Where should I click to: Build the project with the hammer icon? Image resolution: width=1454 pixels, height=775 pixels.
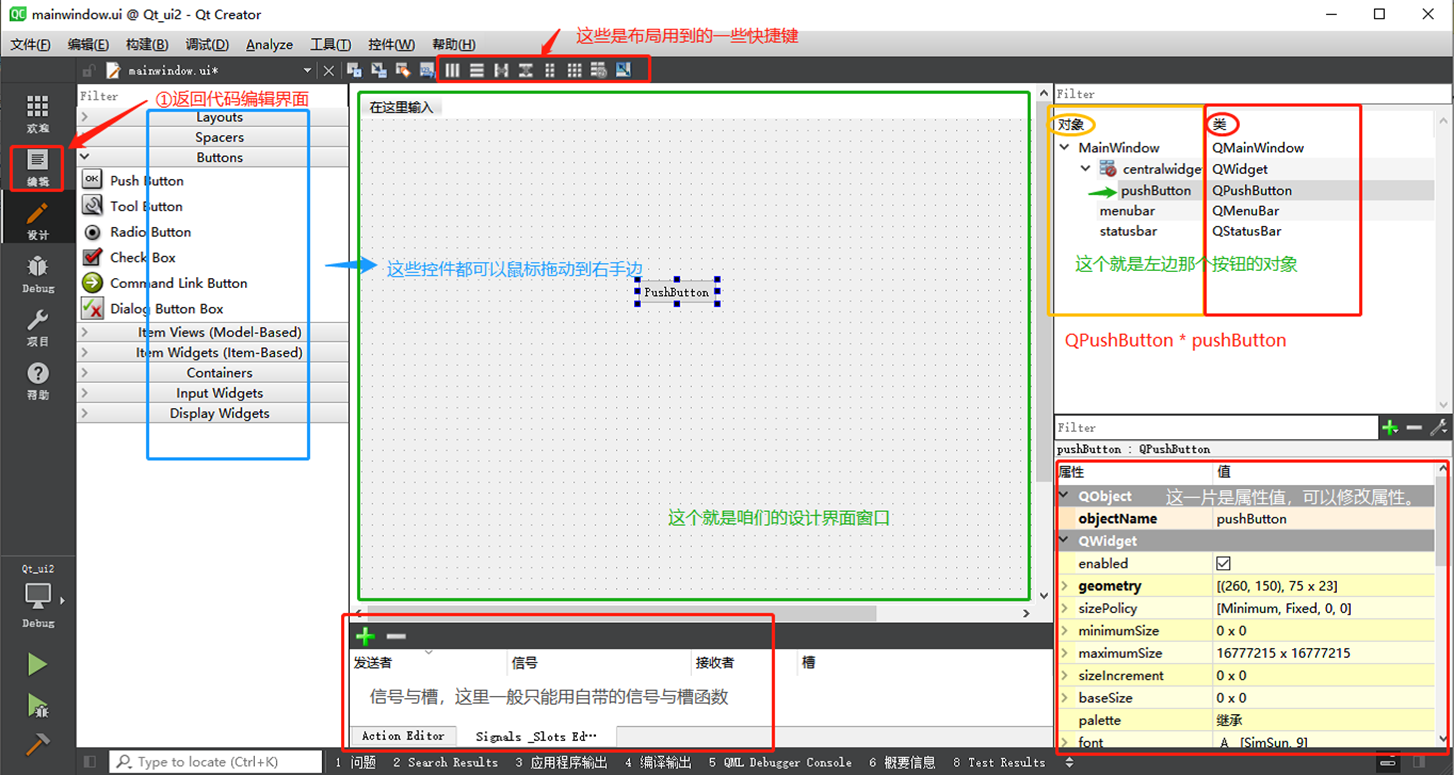tap(37, 744)
